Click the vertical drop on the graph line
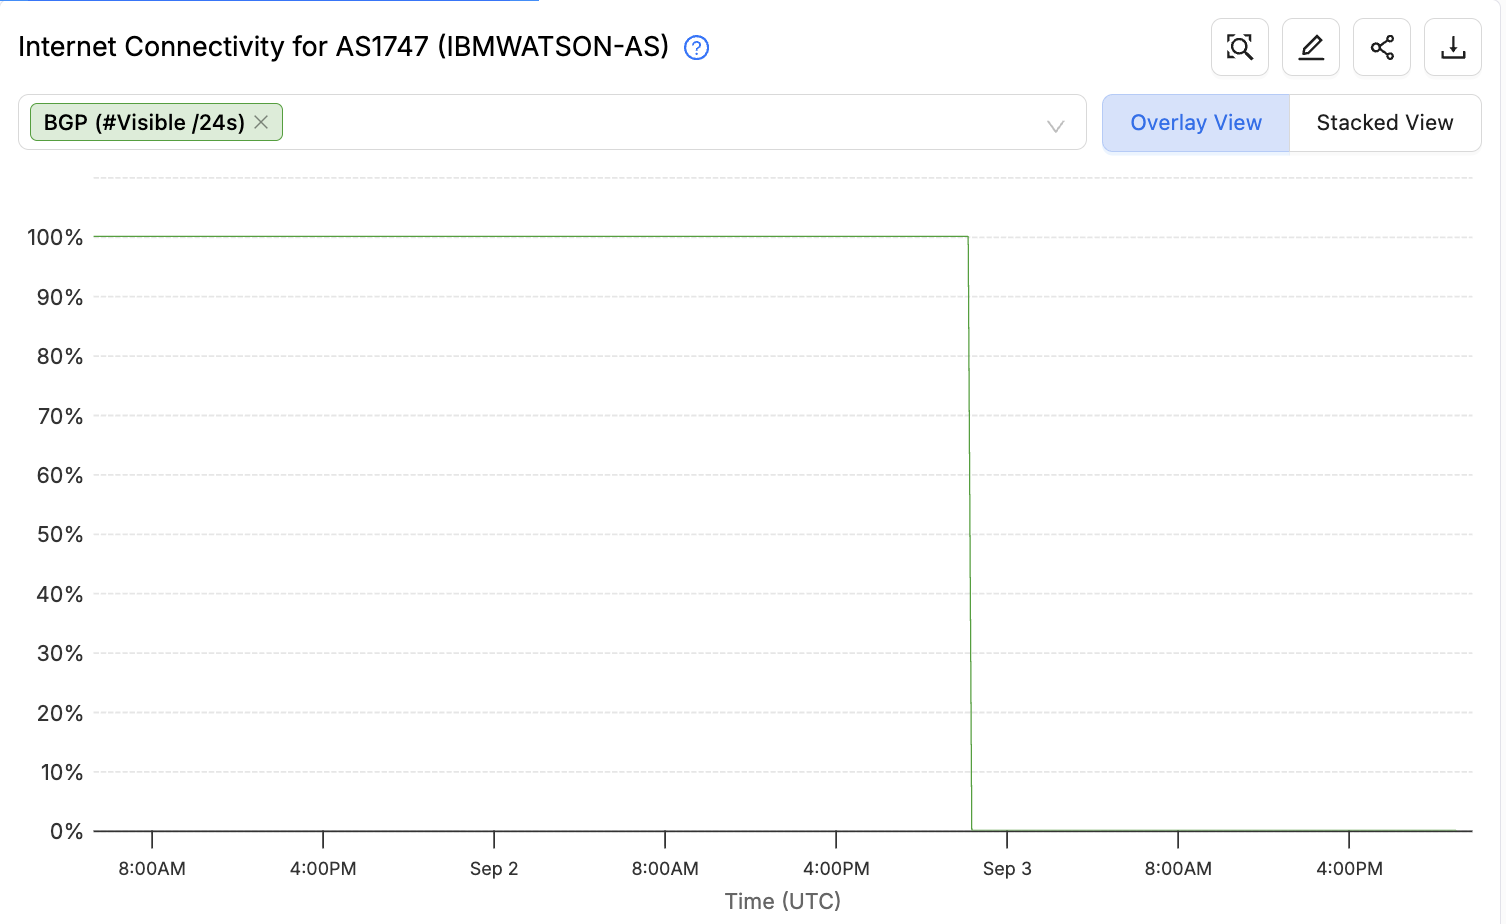Screen dimensions: 1506x924 970,533
